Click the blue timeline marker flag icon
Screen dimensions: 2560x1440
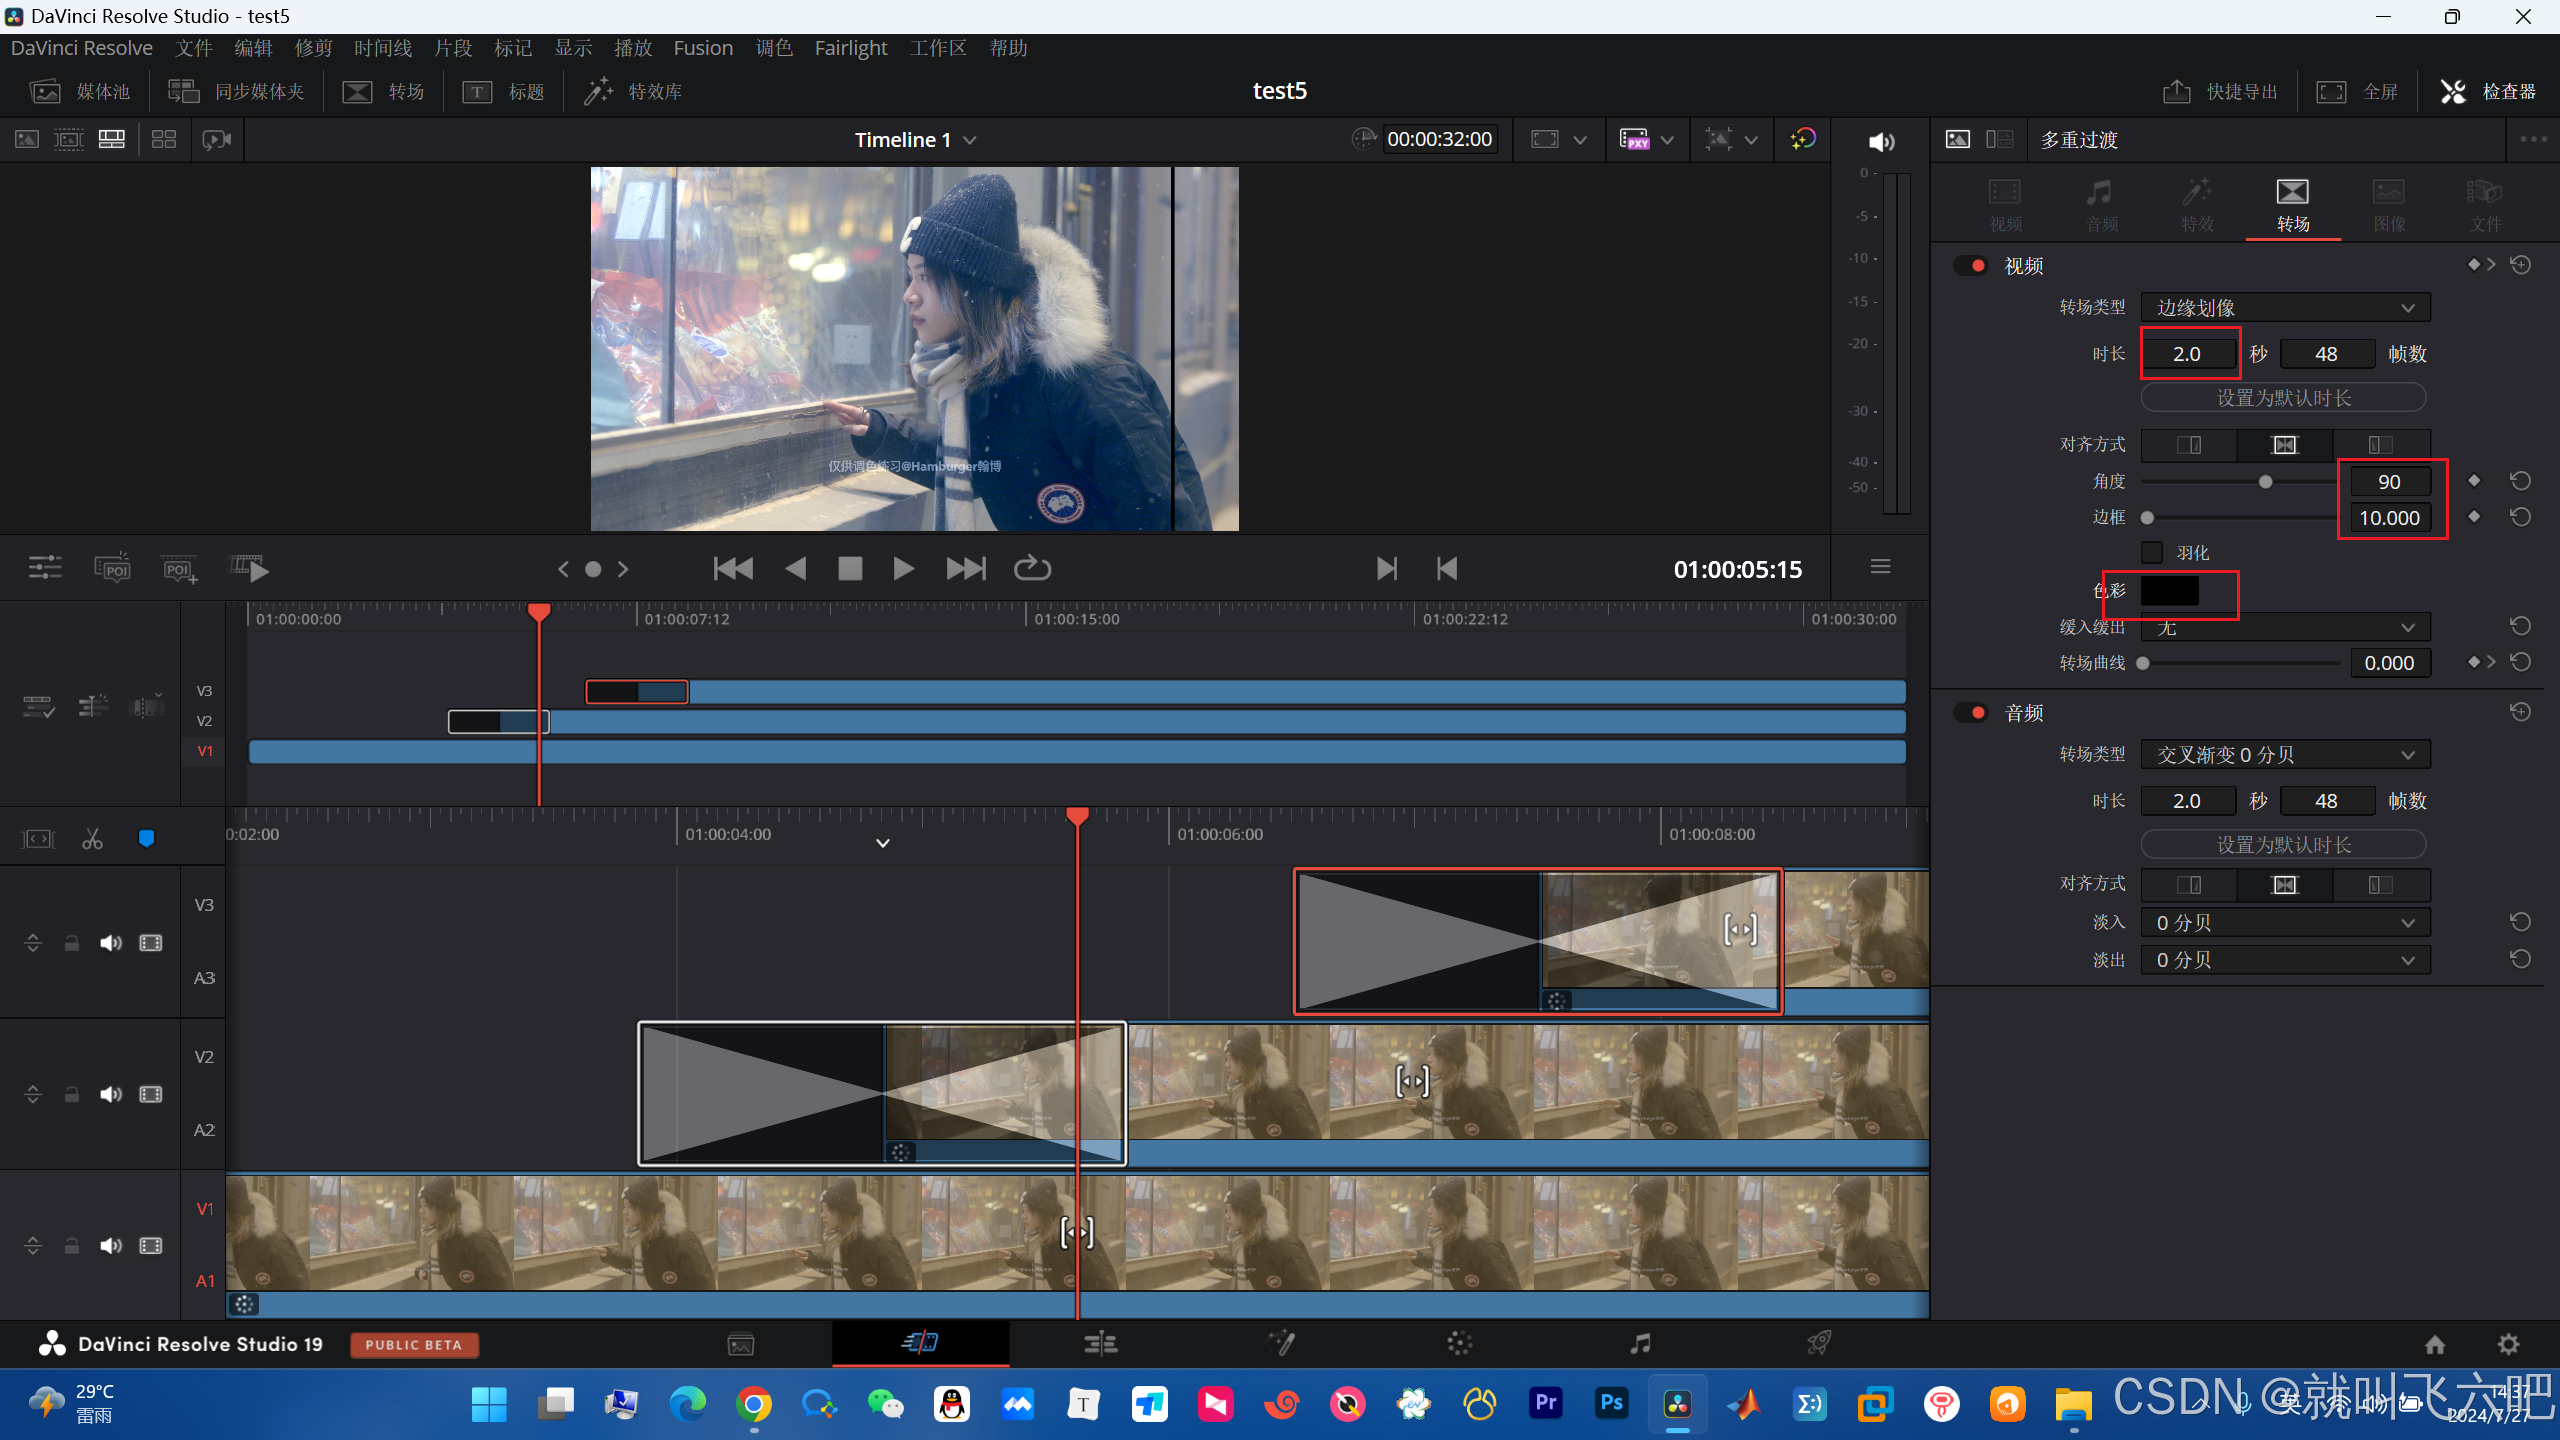click(146, 839)
